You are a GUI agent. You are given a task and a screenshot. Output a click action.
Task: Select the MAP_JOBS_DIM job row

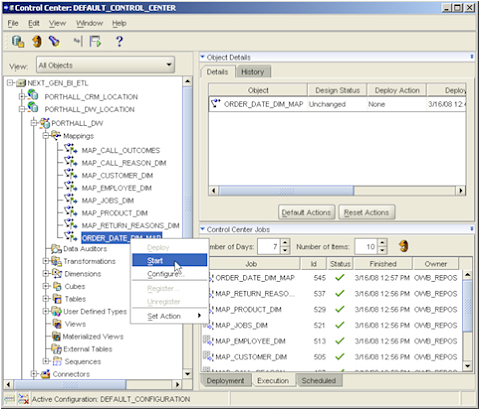tap(332, 325)
